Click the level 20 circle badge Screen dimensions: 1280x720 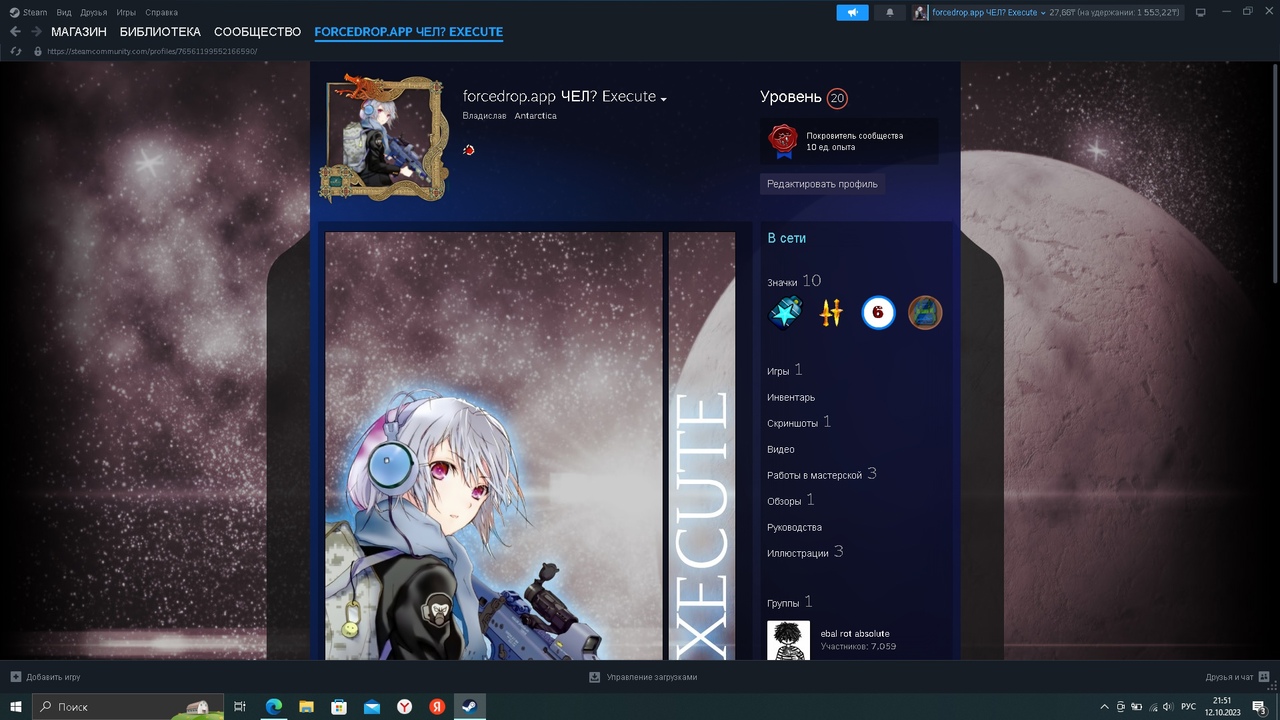837,98
